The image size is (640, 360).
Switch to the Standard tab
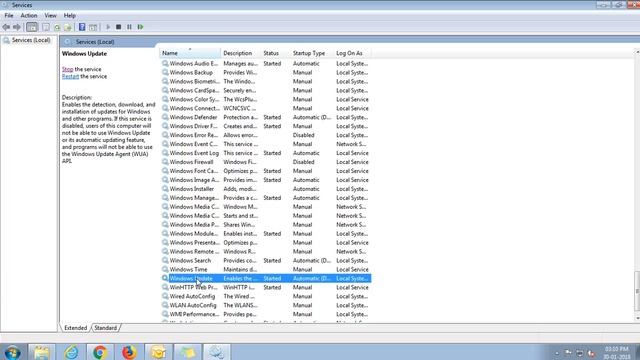(x=105, y=328)
